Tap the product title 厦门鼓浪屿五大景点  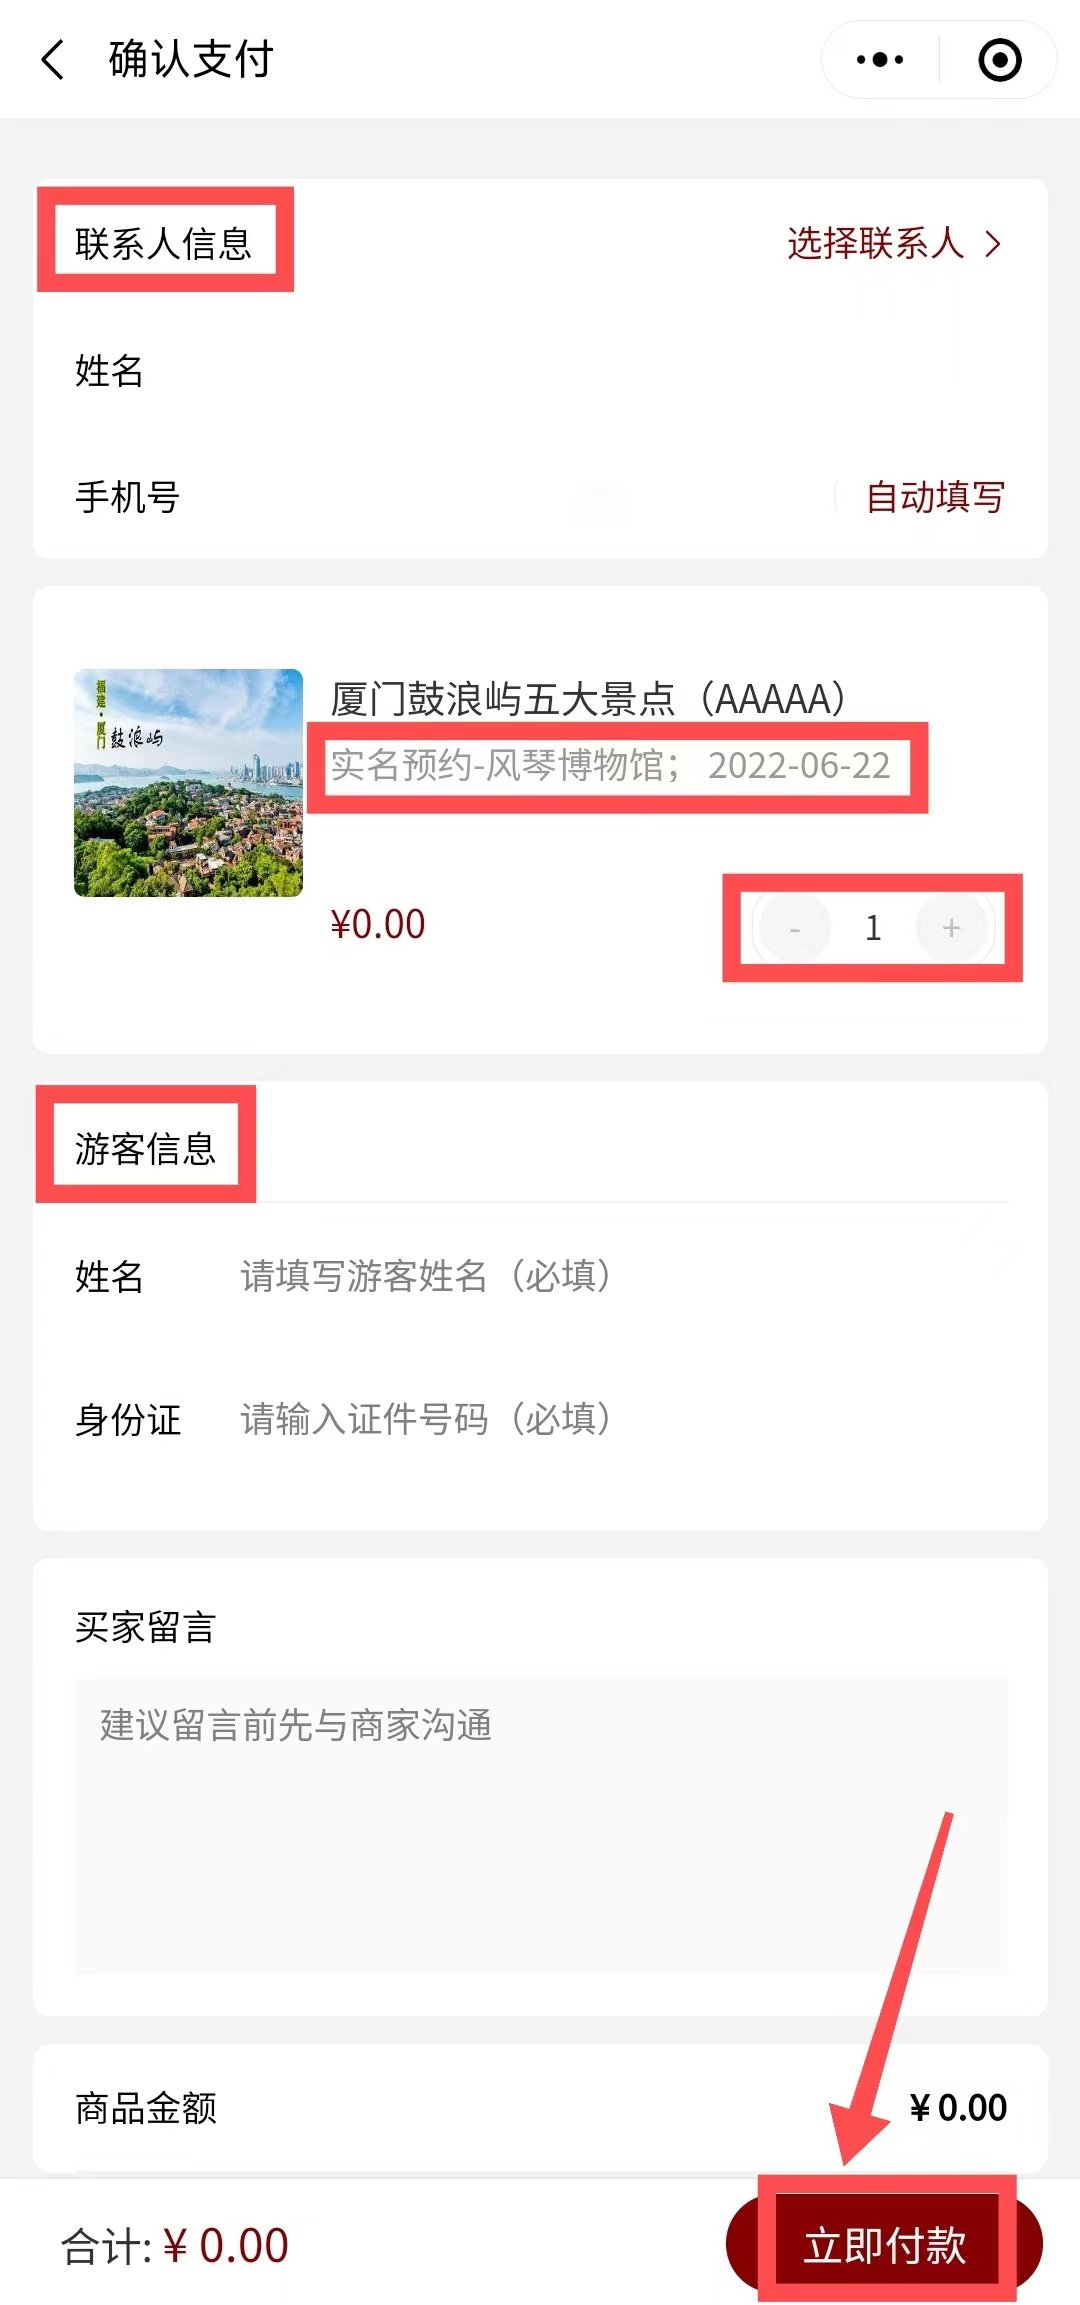(x=588, y=699)
